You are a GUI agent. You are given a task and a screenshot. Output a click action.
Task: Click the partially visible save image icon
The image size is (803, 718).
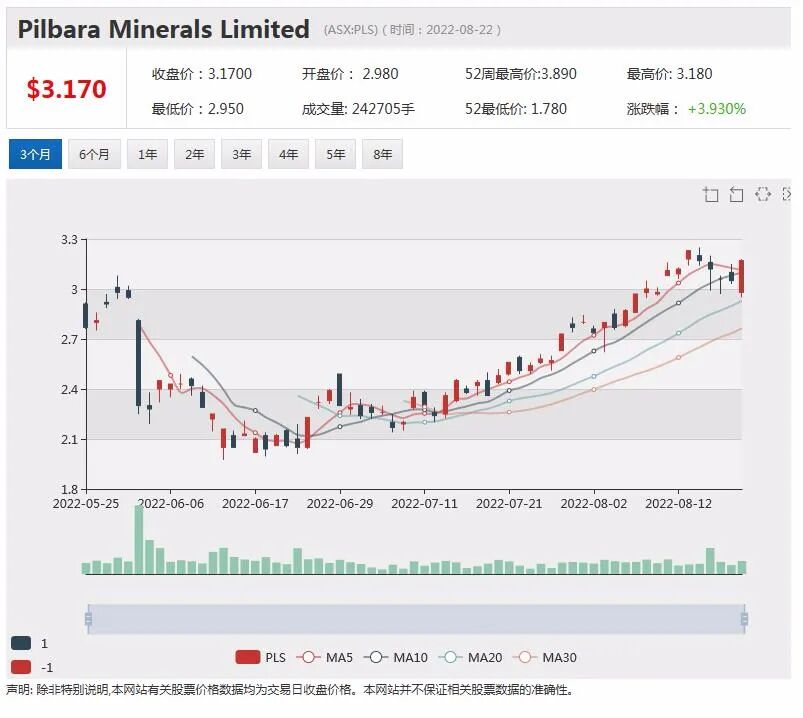(x=787, y=194)
